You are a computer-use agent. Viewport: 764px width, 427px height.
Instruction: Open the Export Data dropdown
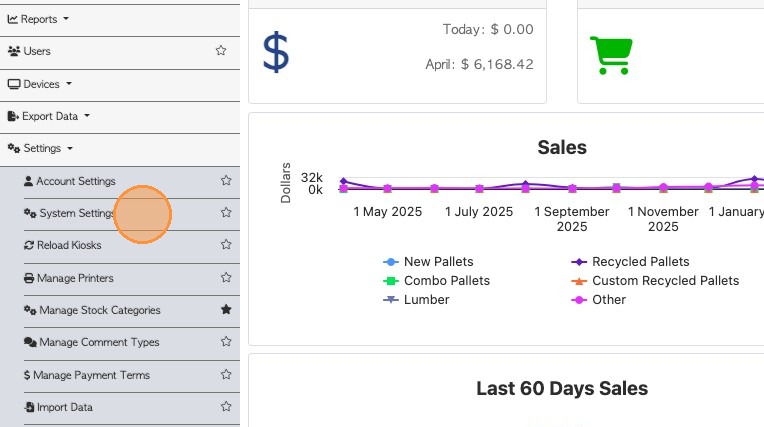point(49,116)
